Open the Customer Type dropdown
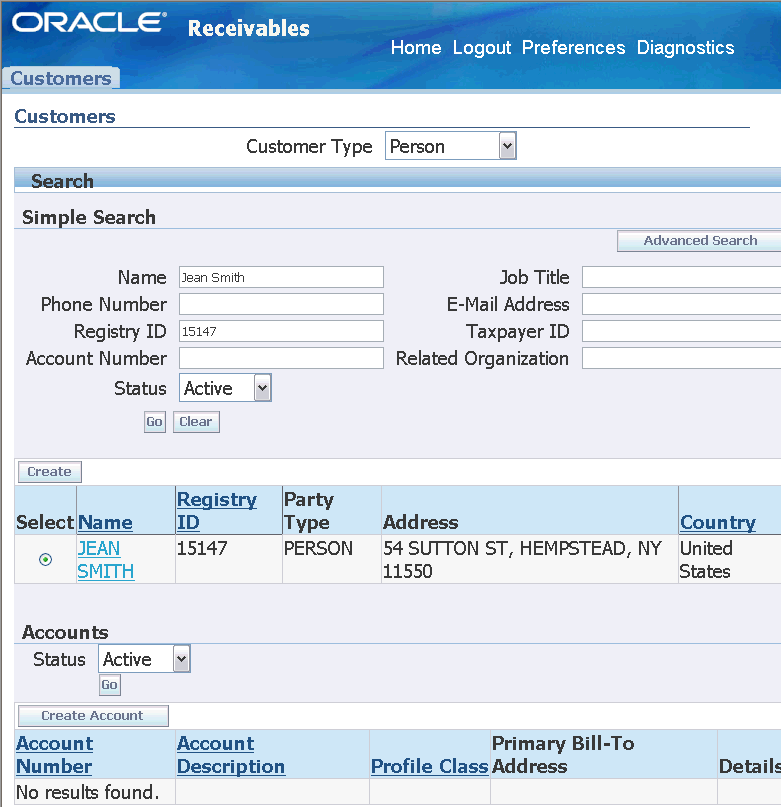The image size is (781, 807). [x=450, y=146]
